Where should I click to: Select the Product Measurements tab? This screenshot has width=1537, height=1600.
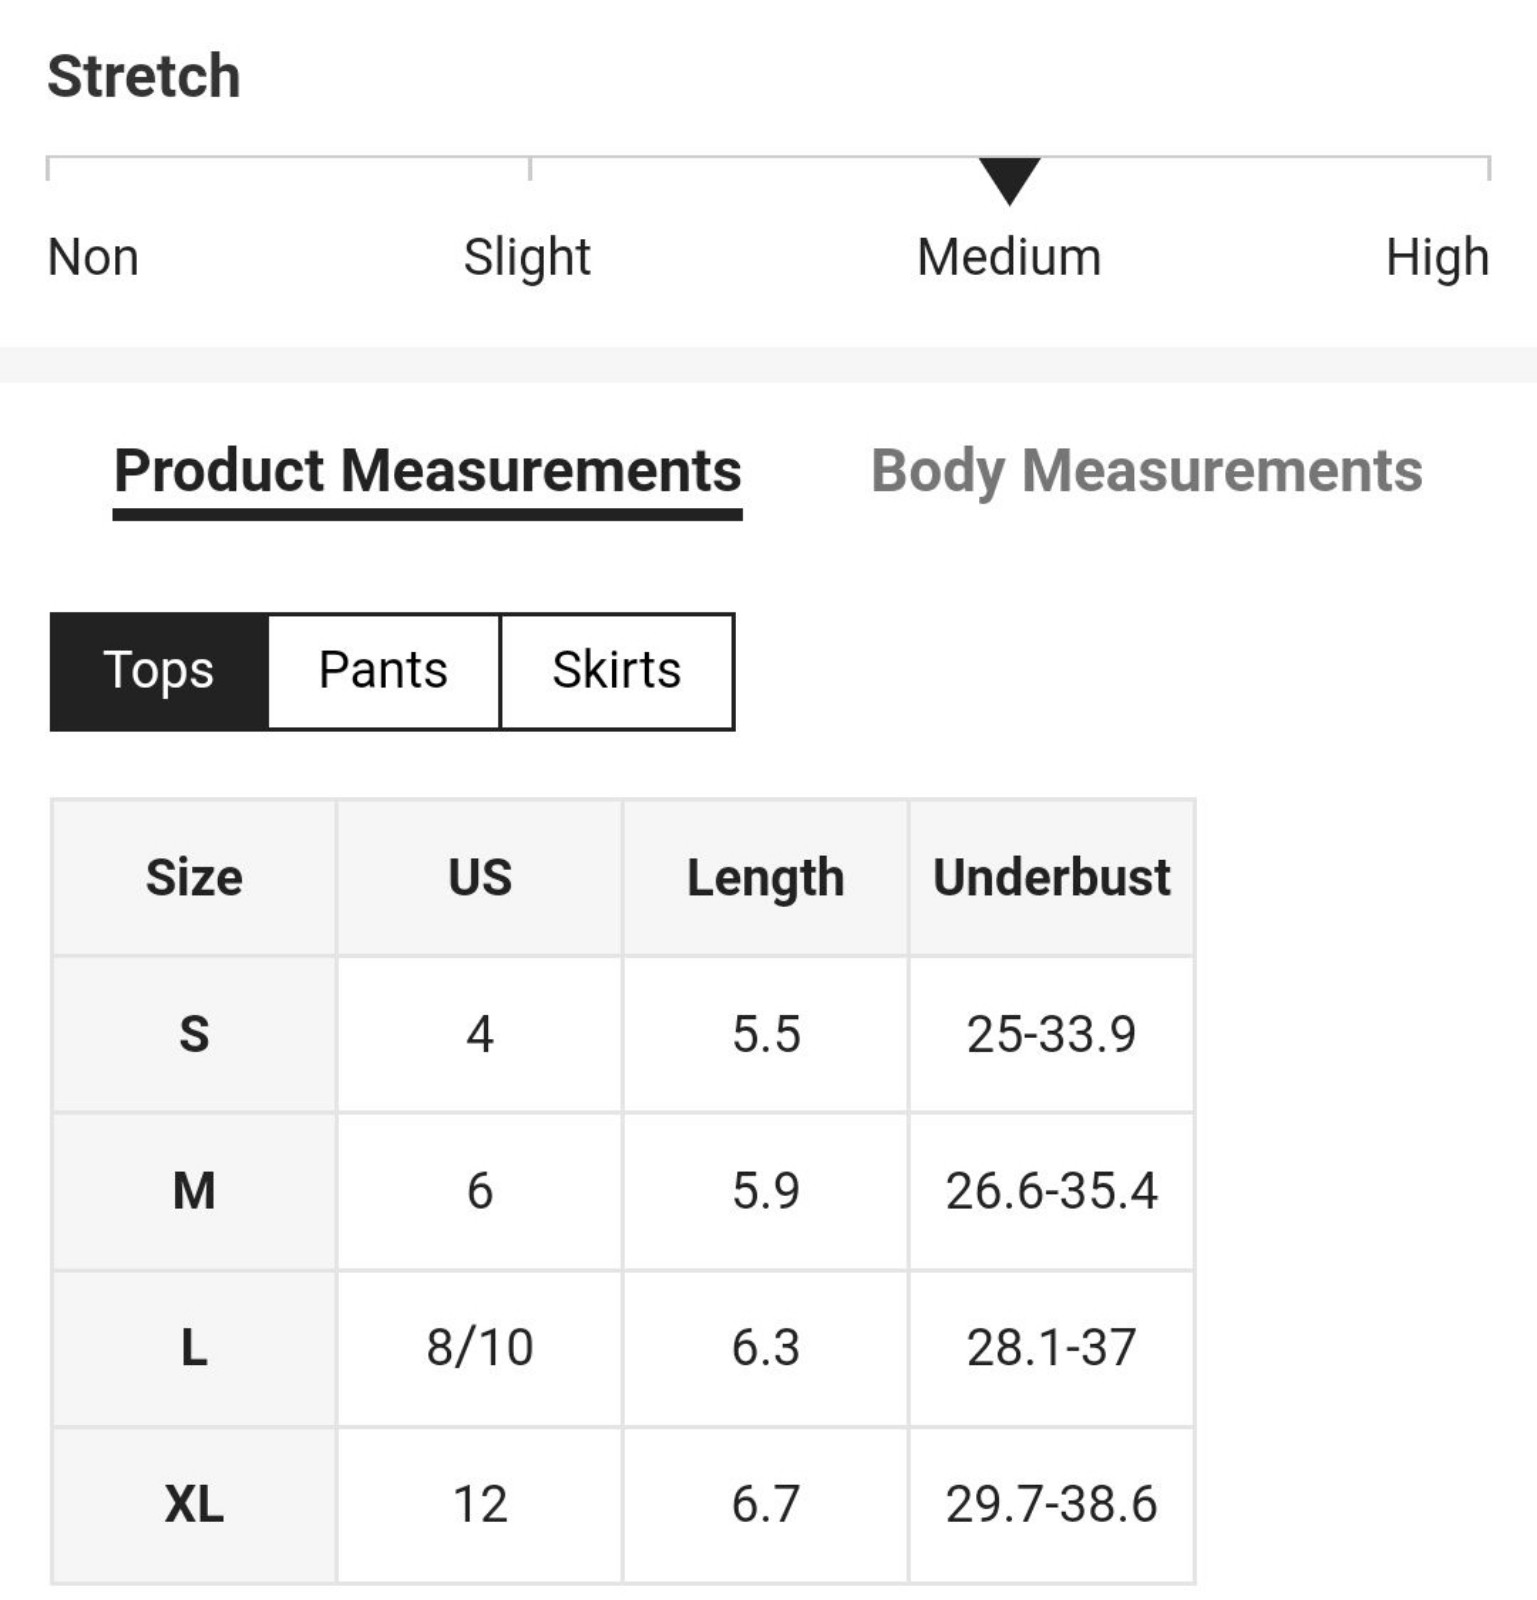click(428, 471)
